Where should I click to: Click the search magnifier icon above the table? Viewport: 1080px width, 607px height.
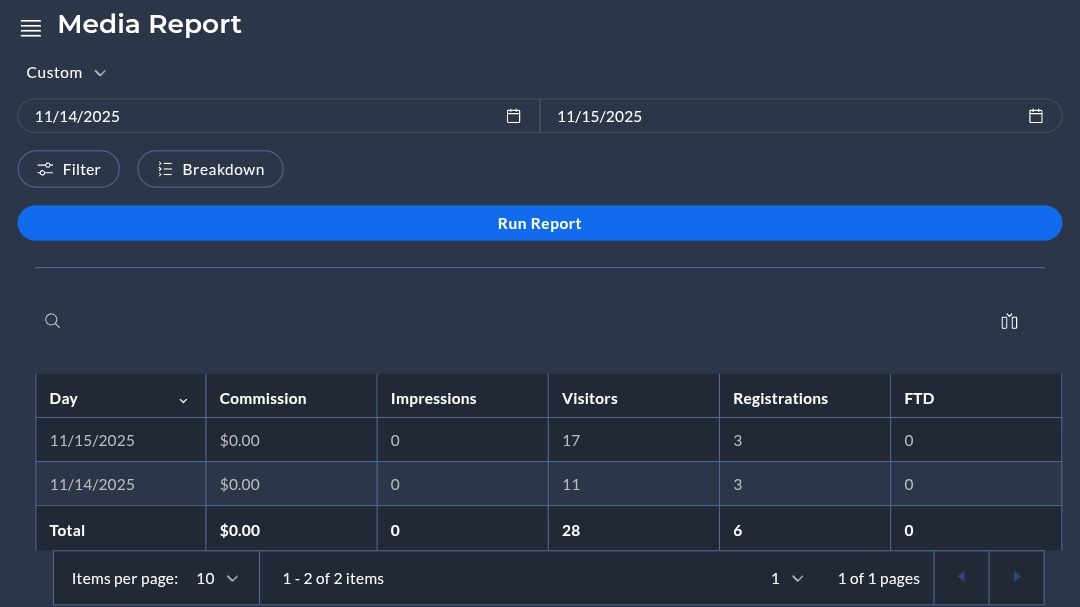point(52,320)
